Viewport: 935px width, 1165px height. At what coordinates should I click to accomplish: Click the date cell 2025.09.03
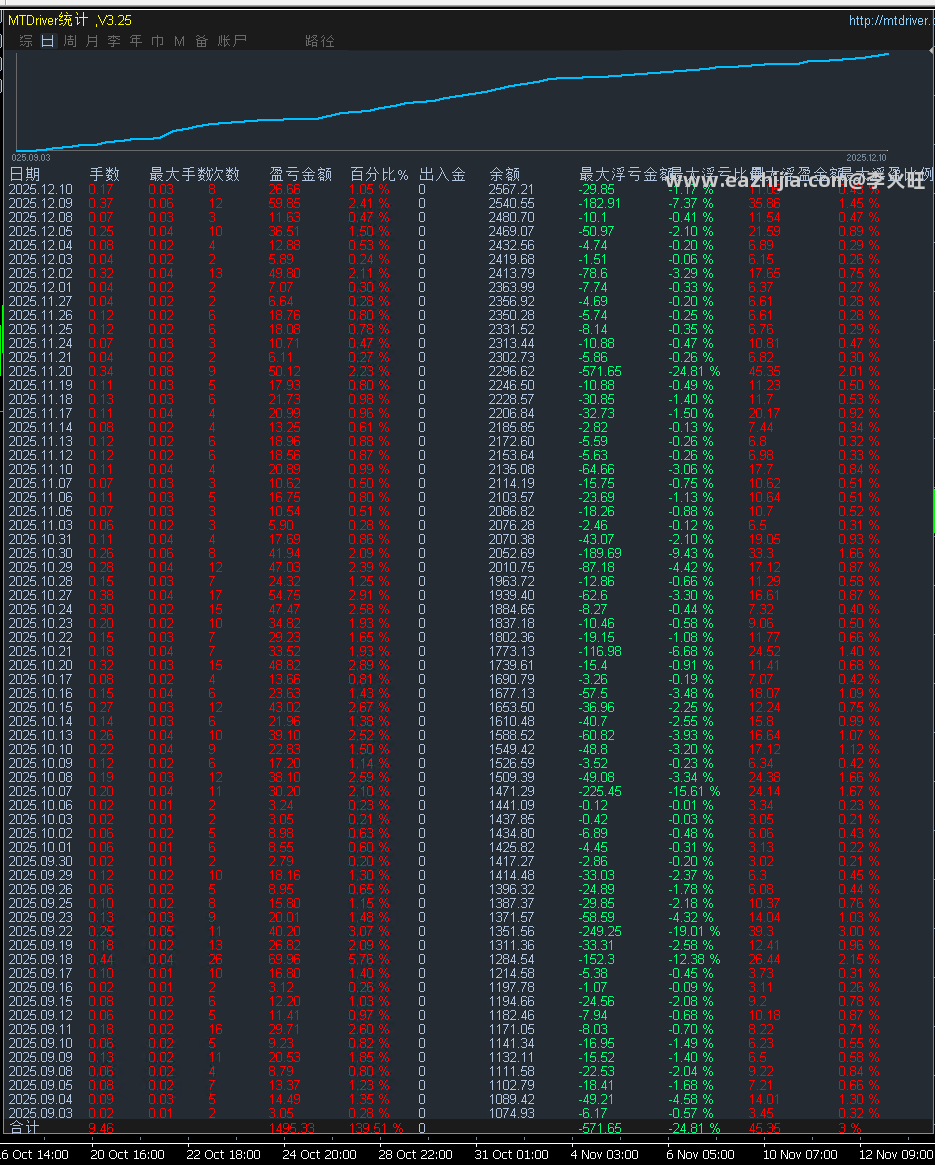[x=41, y=1113]
